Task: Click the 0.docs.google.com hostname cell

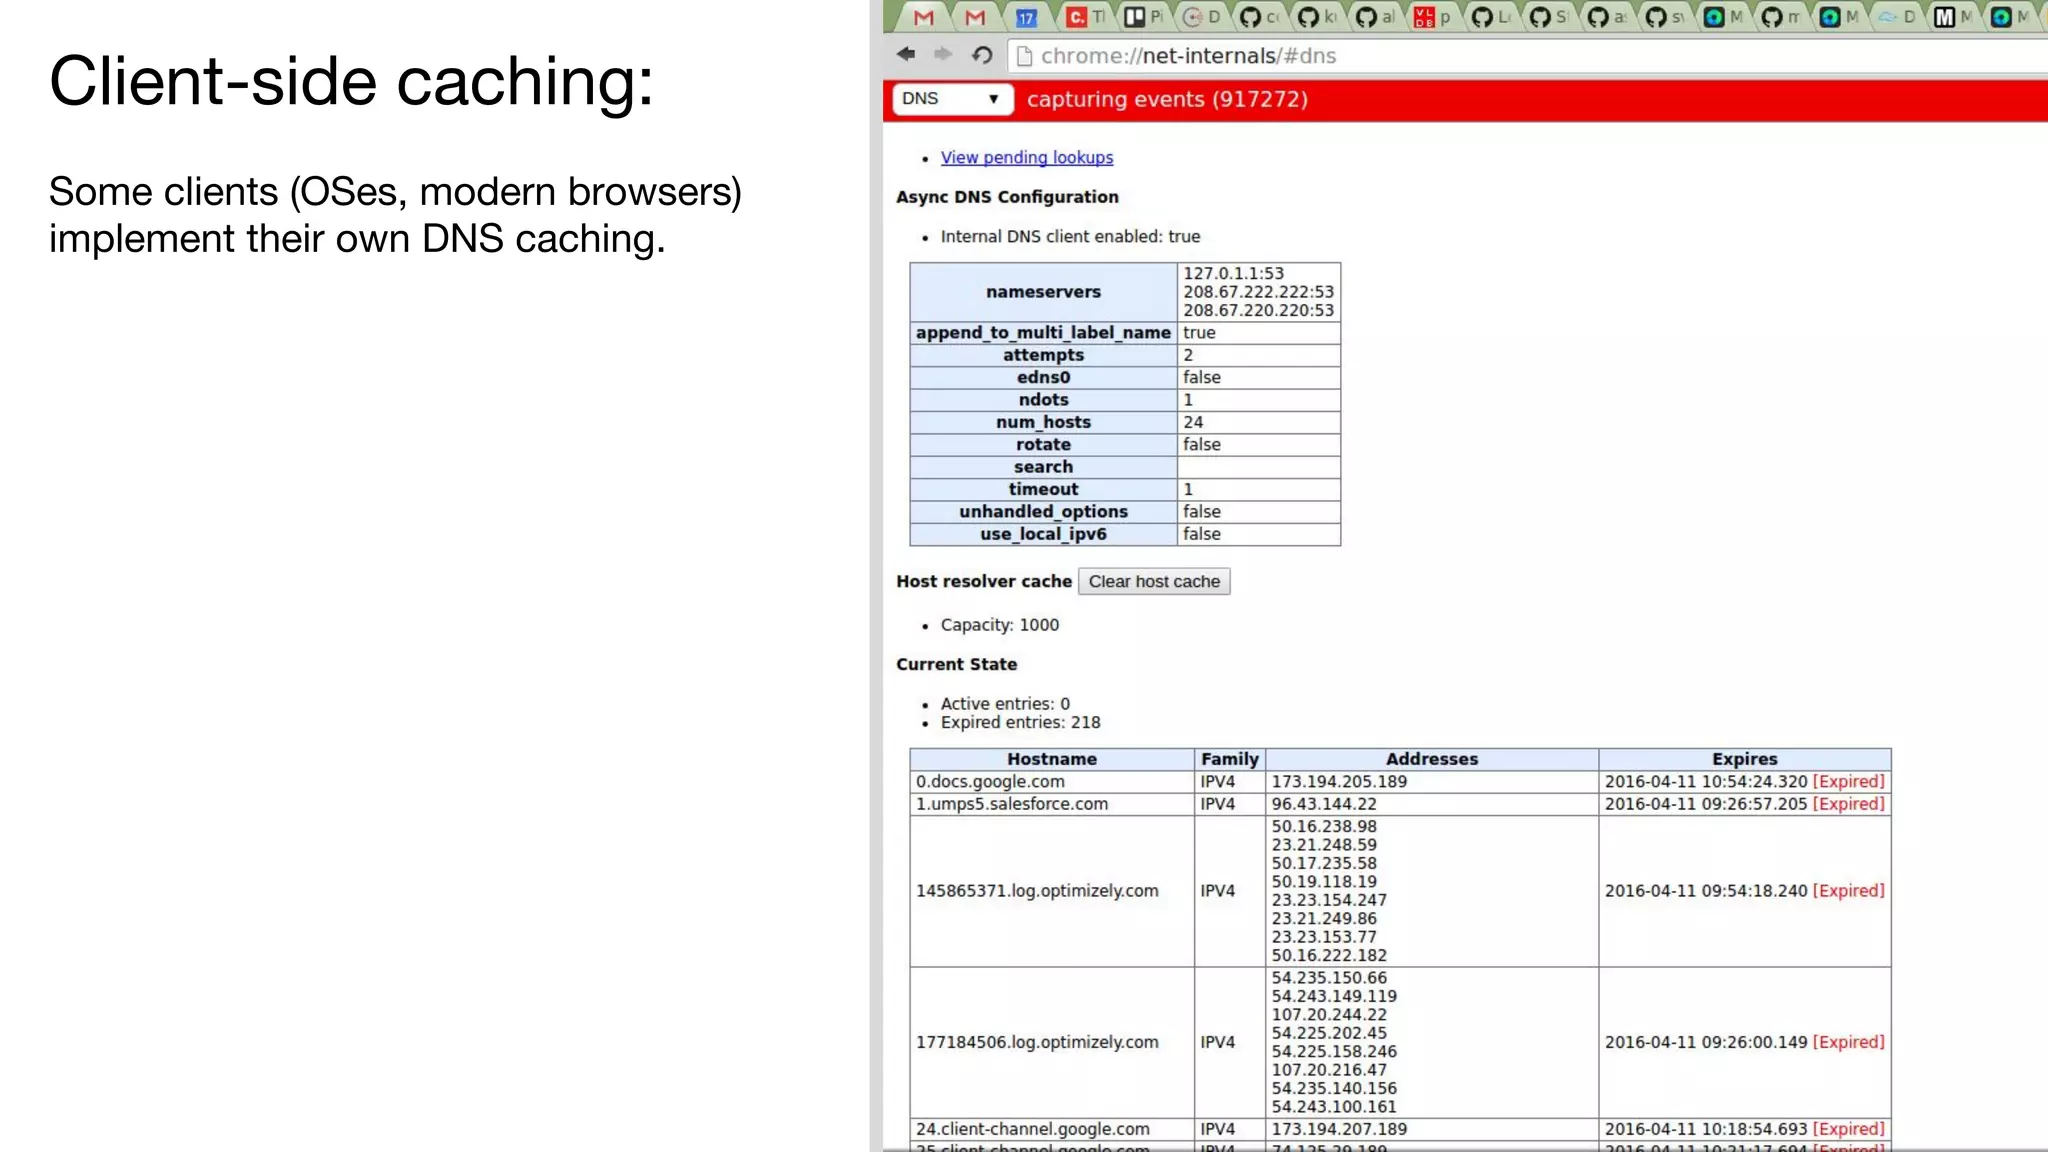Action: [x=1052, y=782]
